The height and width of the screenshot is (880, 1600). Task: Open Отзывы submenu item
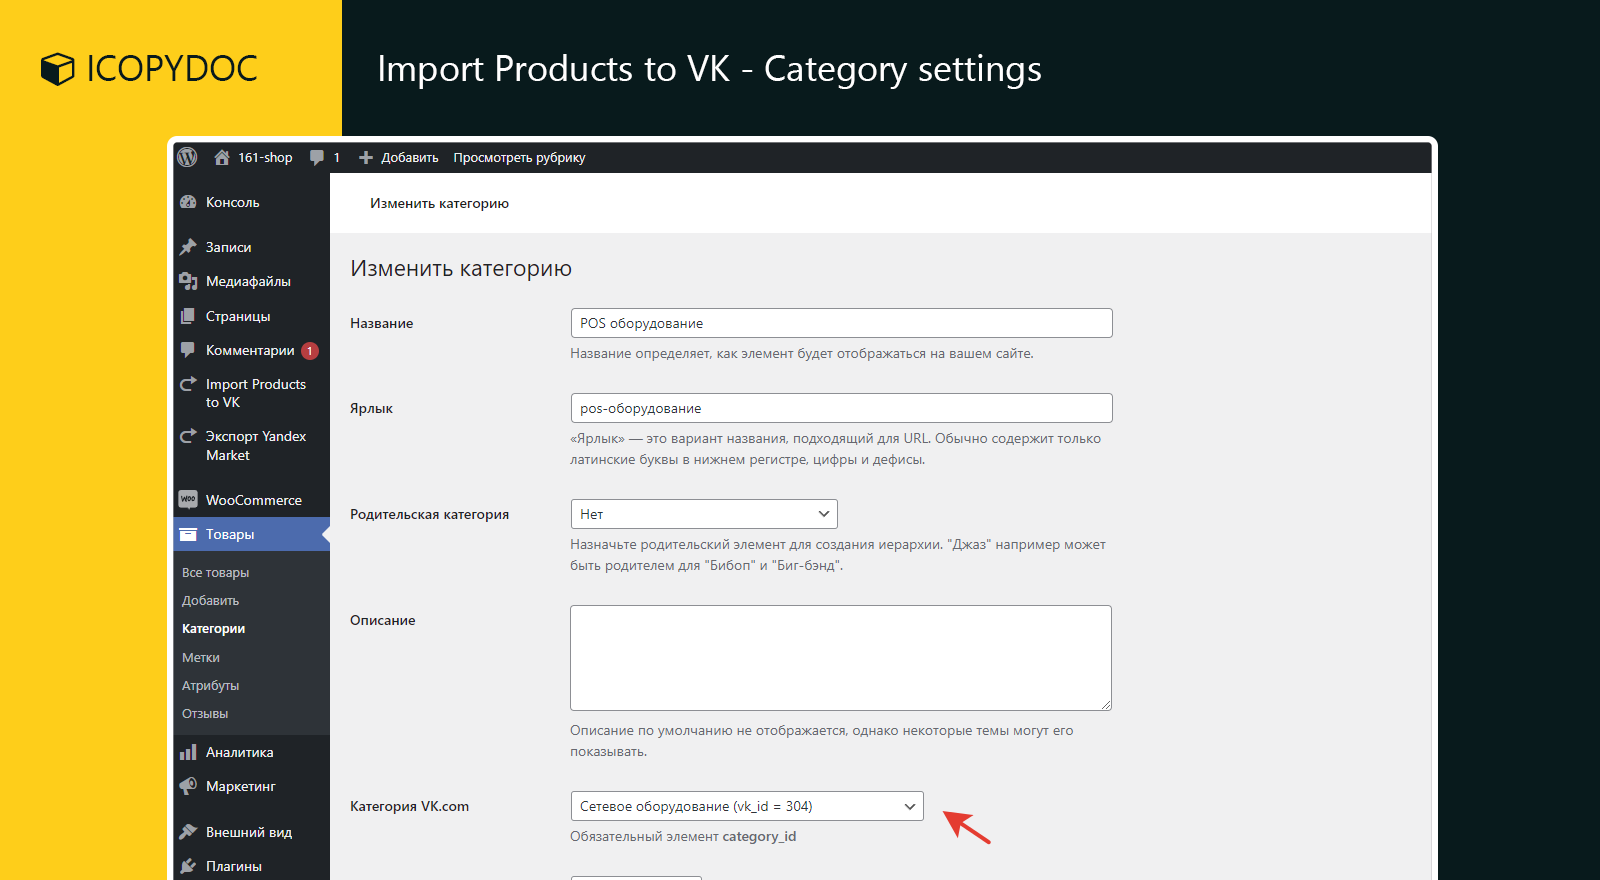[205, 713]
